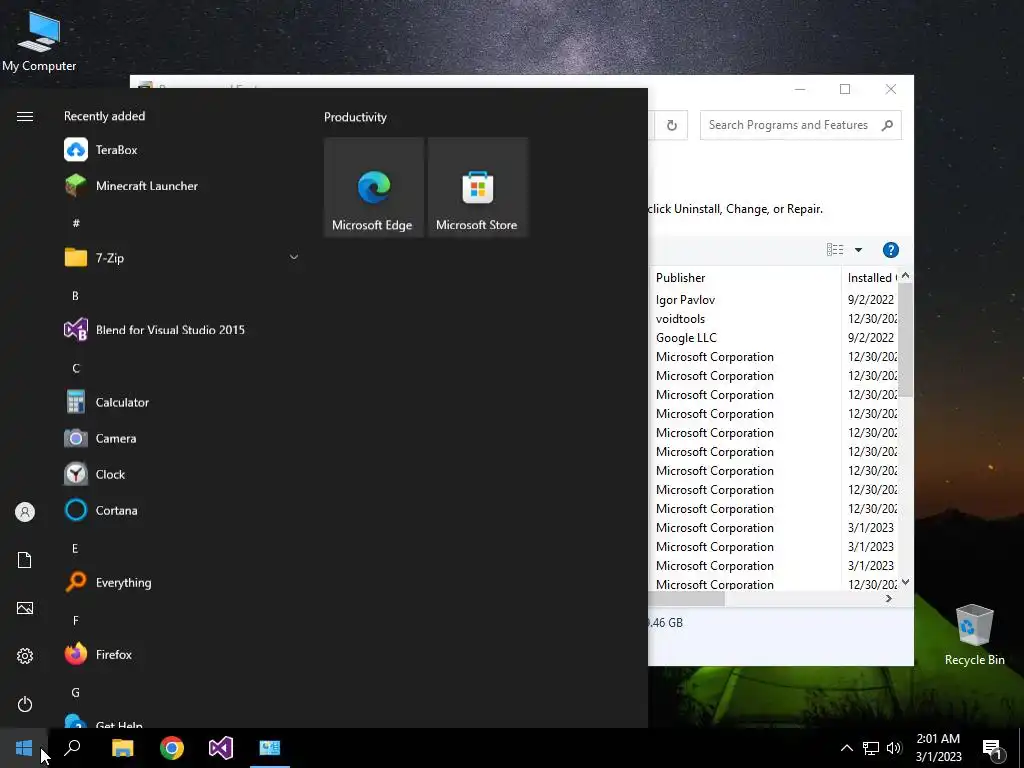This screenshot has width=1024, height=768.
Task: Jump to letter section C
Action: click(x=76, y=368)
